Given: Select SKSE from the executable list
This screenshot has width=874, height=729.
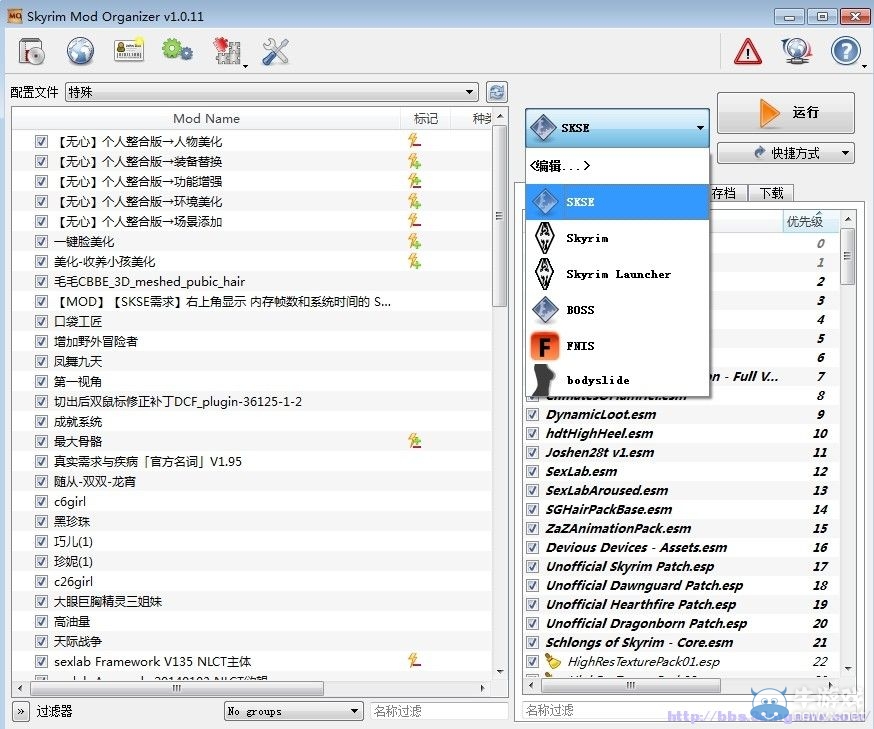Looking at the screenshot, I should [617, 202].
